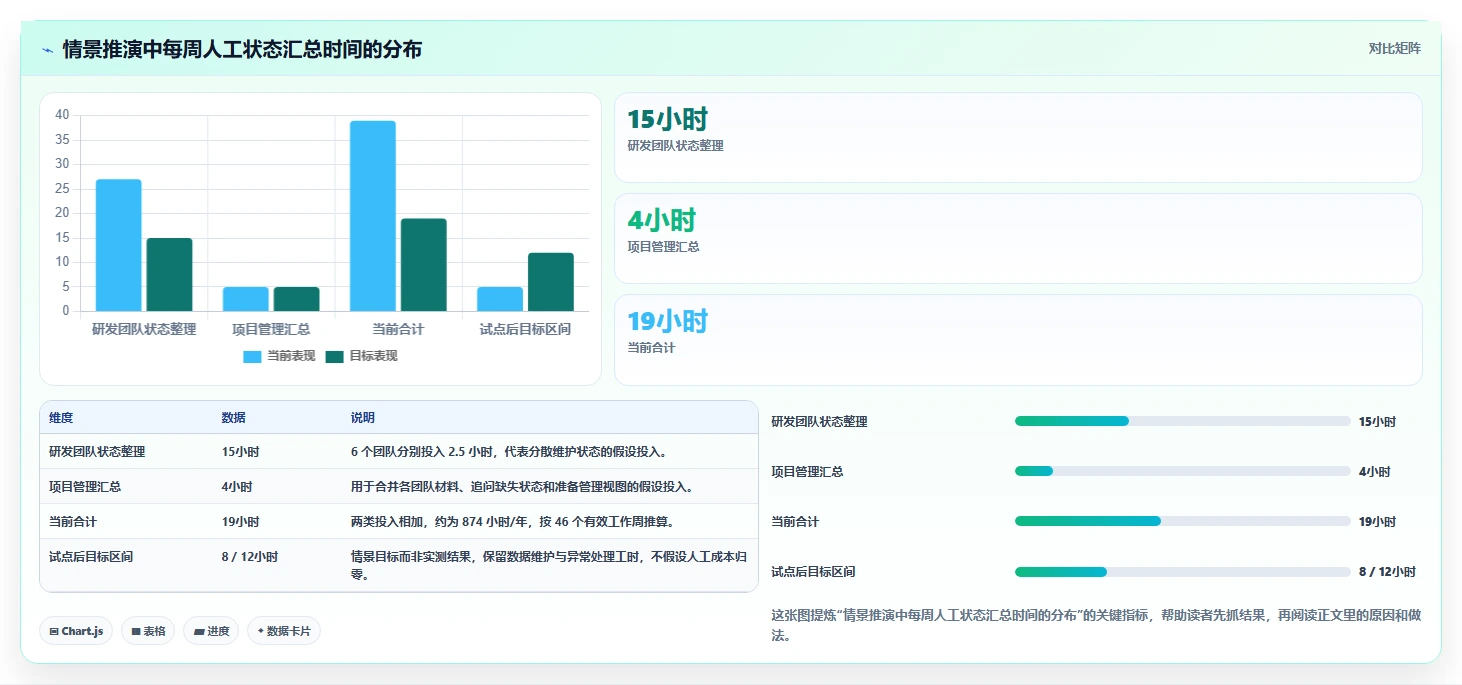The width and height of the screenshot is (1462, 685).
Task: Click the dark green bar for 当前合计
Action: (x=424, y=265)
